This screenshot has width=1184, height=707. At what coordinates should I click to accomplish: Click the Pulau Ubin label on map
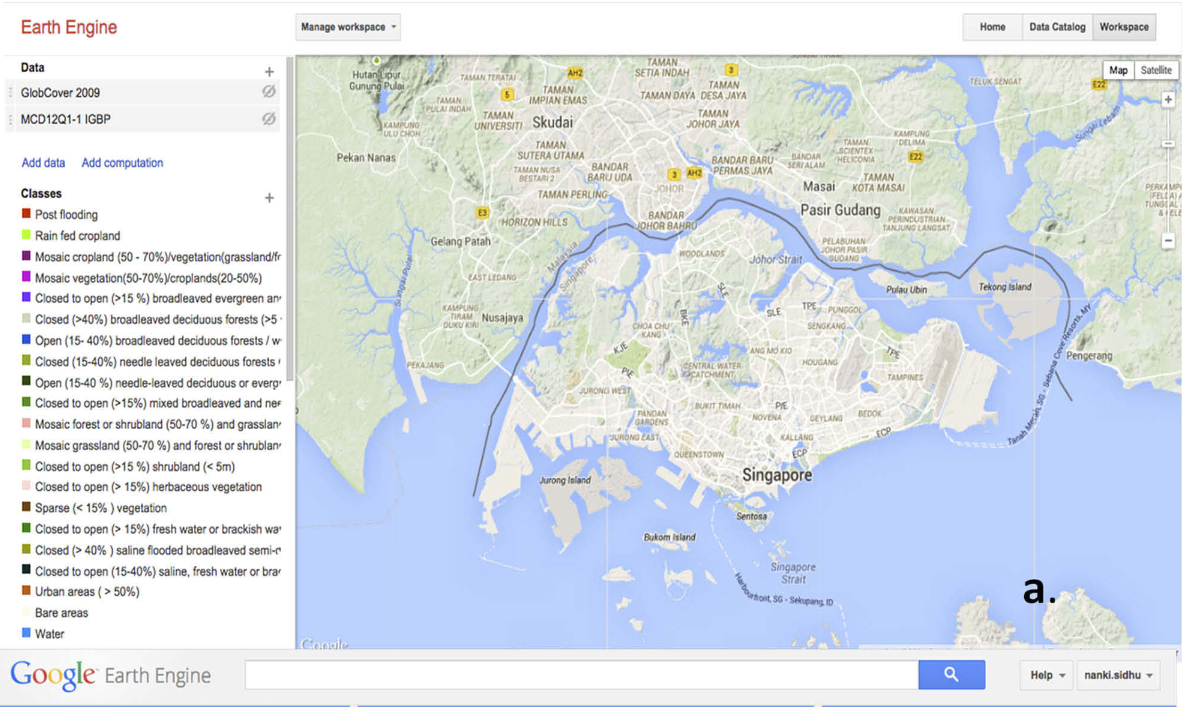[907, 290]
